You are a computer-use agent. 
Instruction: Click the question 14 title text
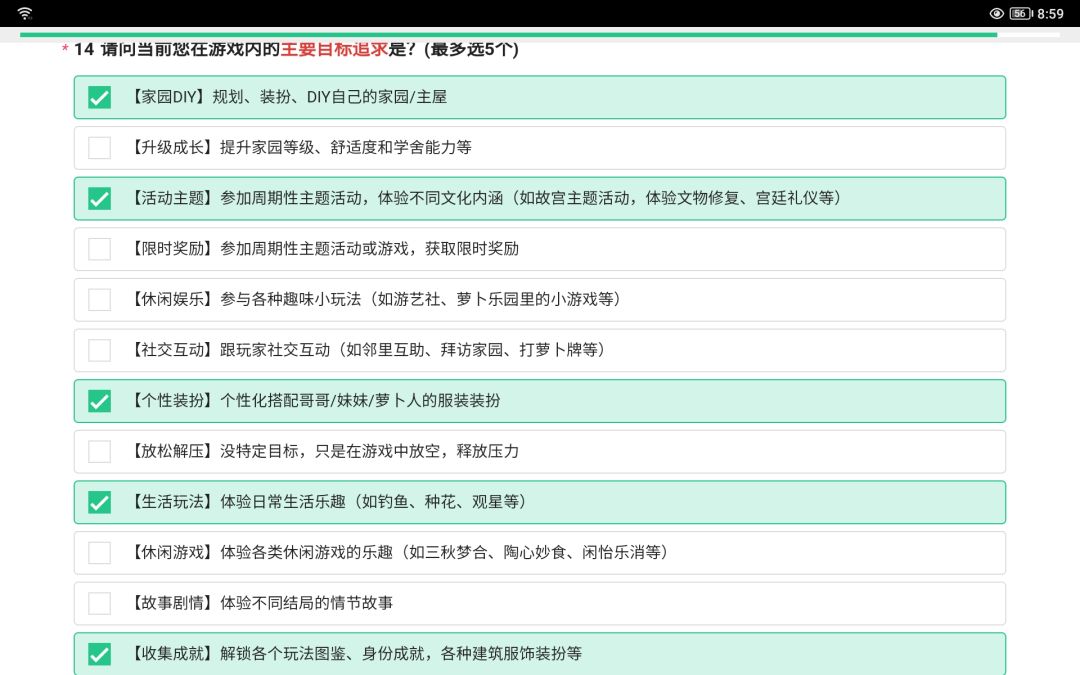(x=296, y=50)
